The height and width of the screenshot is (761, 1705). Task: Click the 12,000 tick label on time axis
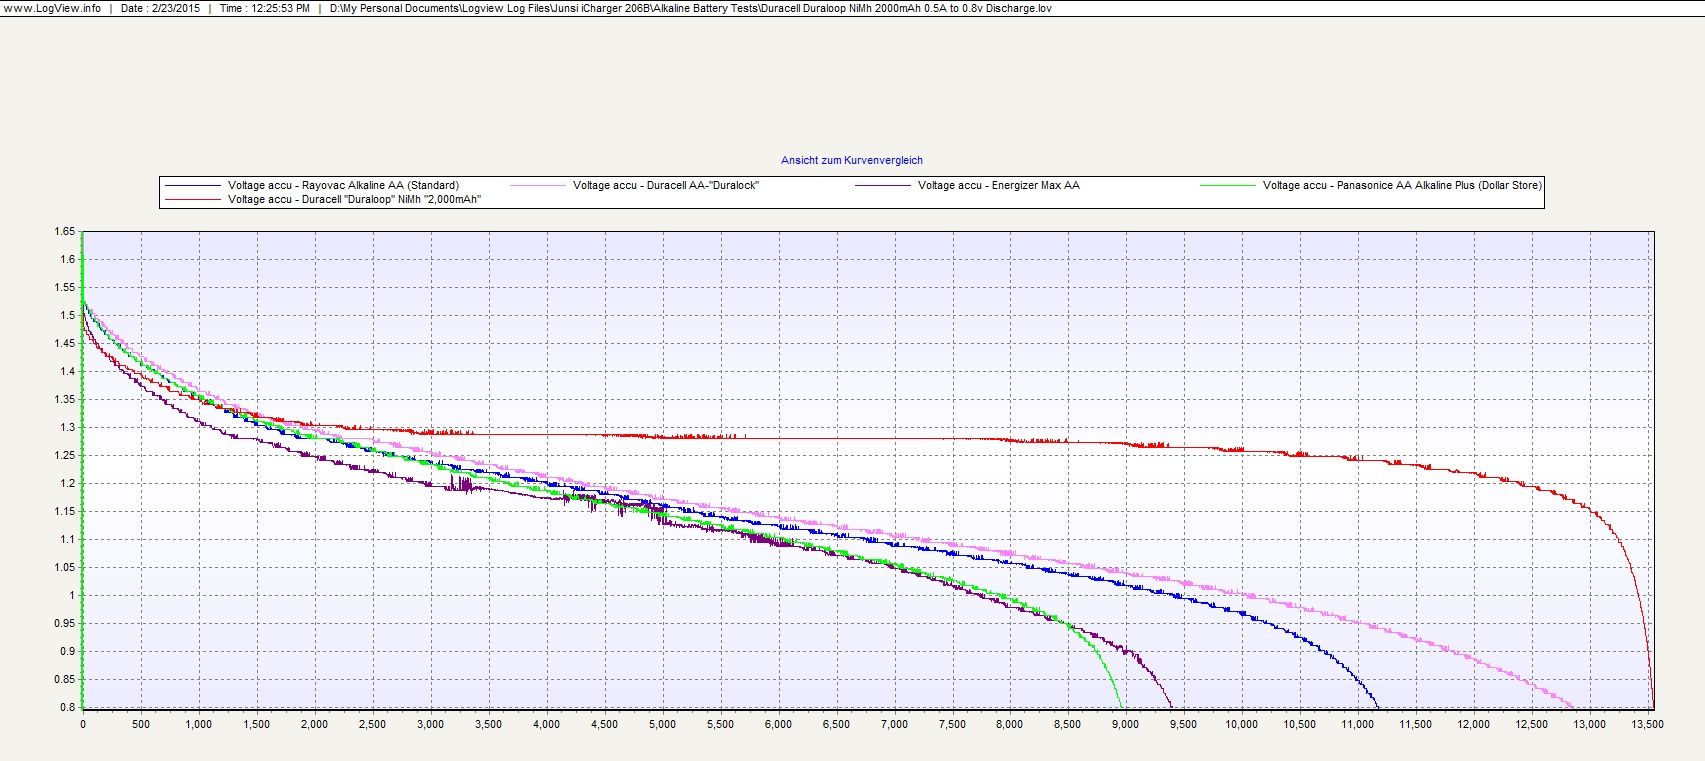click(x=1474, y=724)
